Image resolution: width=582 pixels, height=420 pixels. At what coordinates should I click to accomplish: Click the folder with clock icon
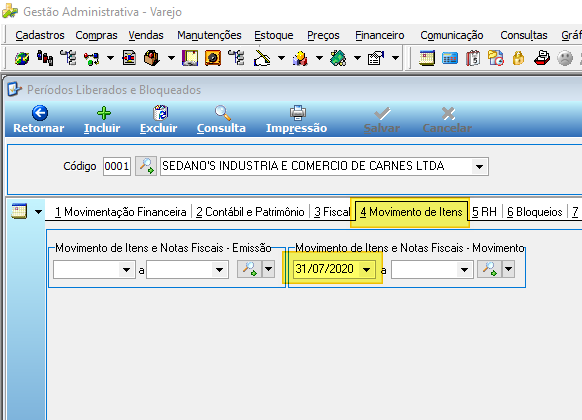496,58
